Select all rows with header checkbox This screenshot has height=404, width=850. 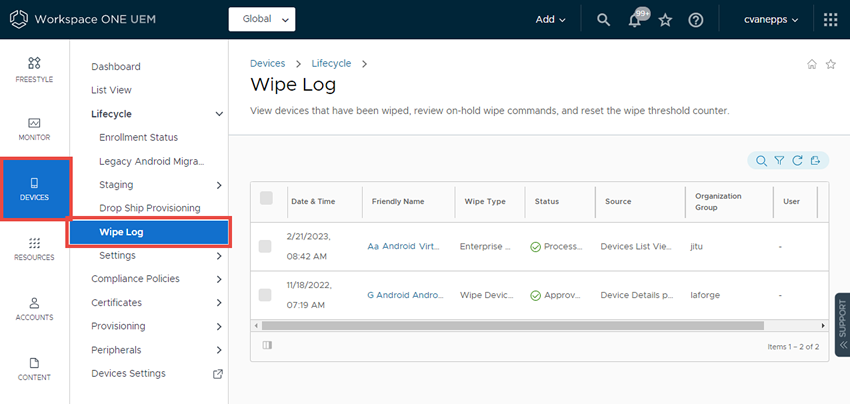tap(266, 198)
